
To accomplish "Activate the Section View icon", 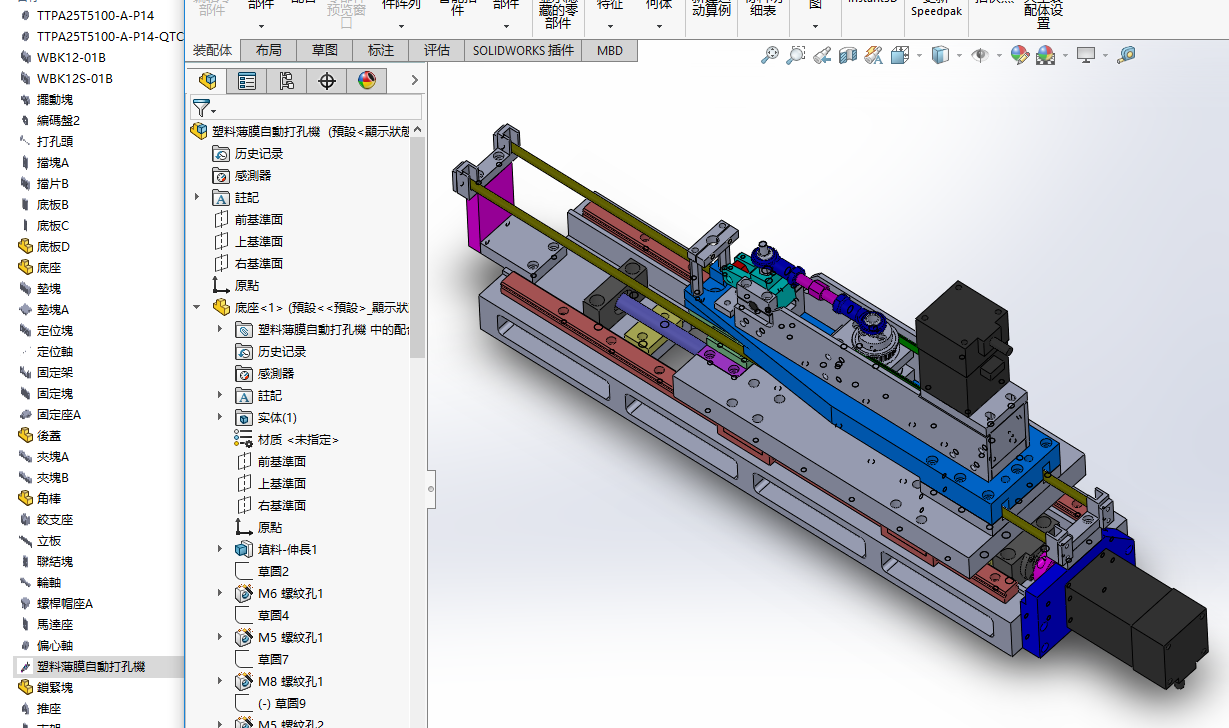I will [847, 55].
